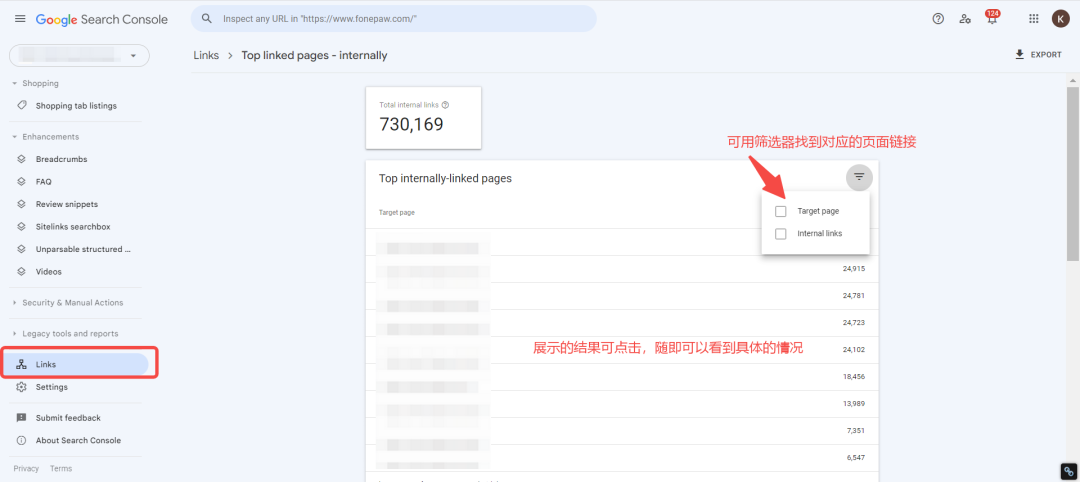Viewport: 1080px width, 482px height.
Task: Open Shopping tab listings
Action: click(74, 106)
